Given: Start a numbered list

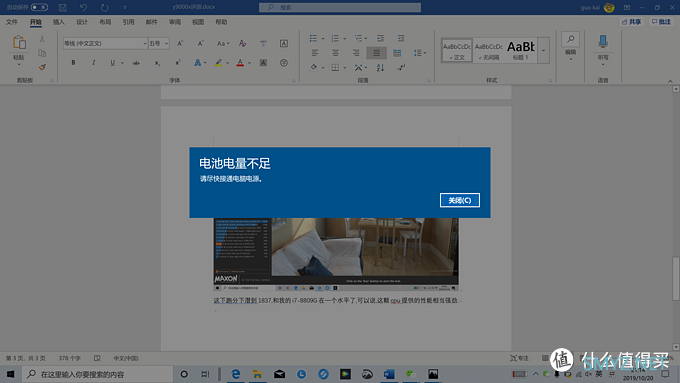Looking at the screenshot, I should click(335, 39).
